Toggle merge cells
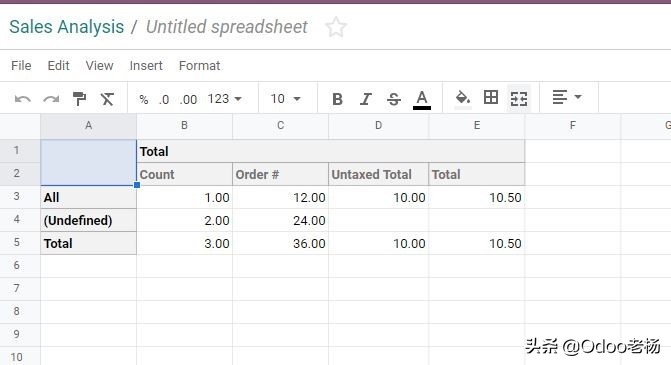Viewport: 671px width, 365px height. click(x=519, y=99)
